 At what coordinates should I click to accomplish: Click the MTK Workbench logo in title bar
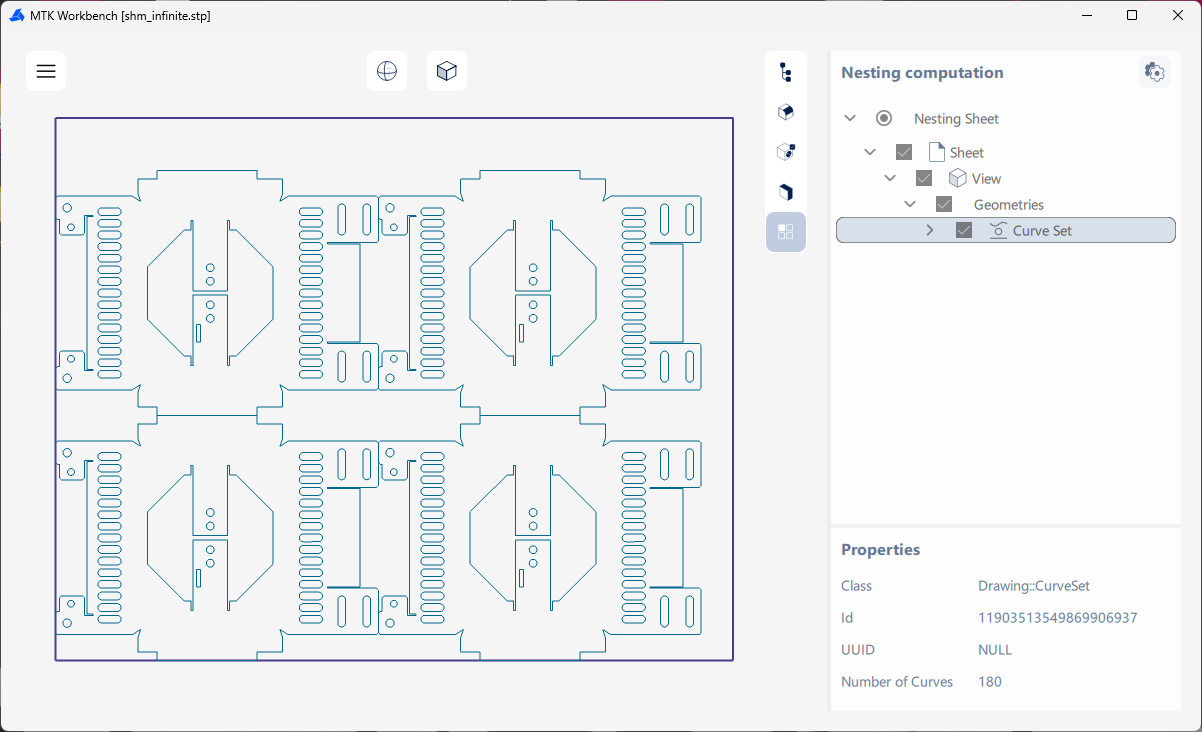coord(16,16)
